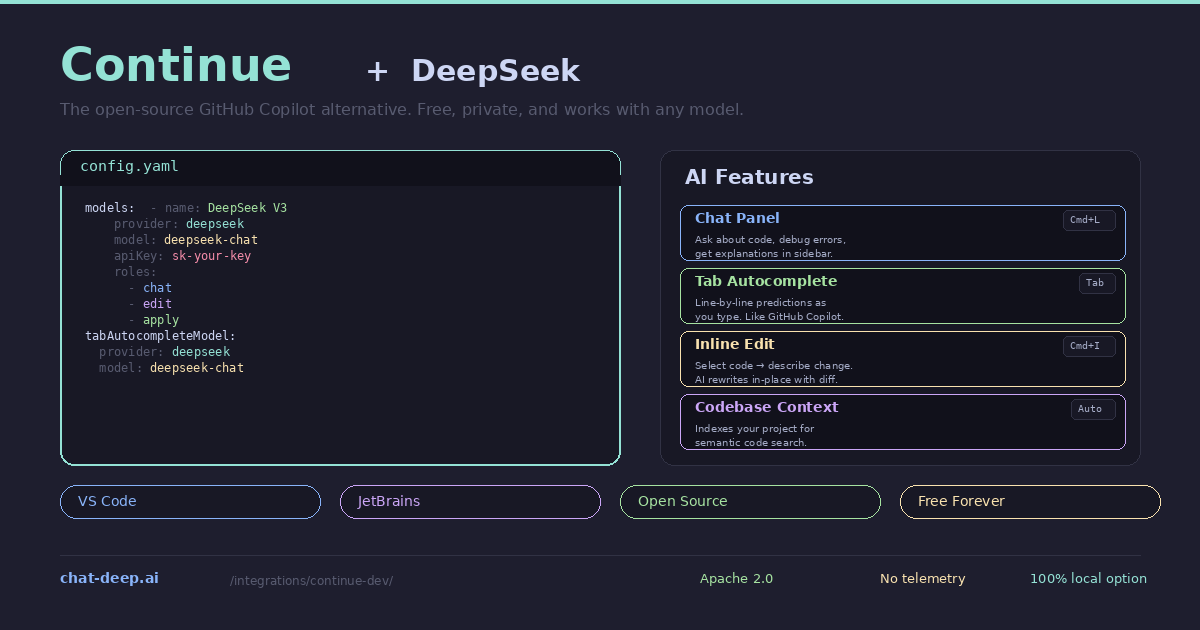Click the Free Forever badge
The image size is (1200, 630).
click(1030, 501)
